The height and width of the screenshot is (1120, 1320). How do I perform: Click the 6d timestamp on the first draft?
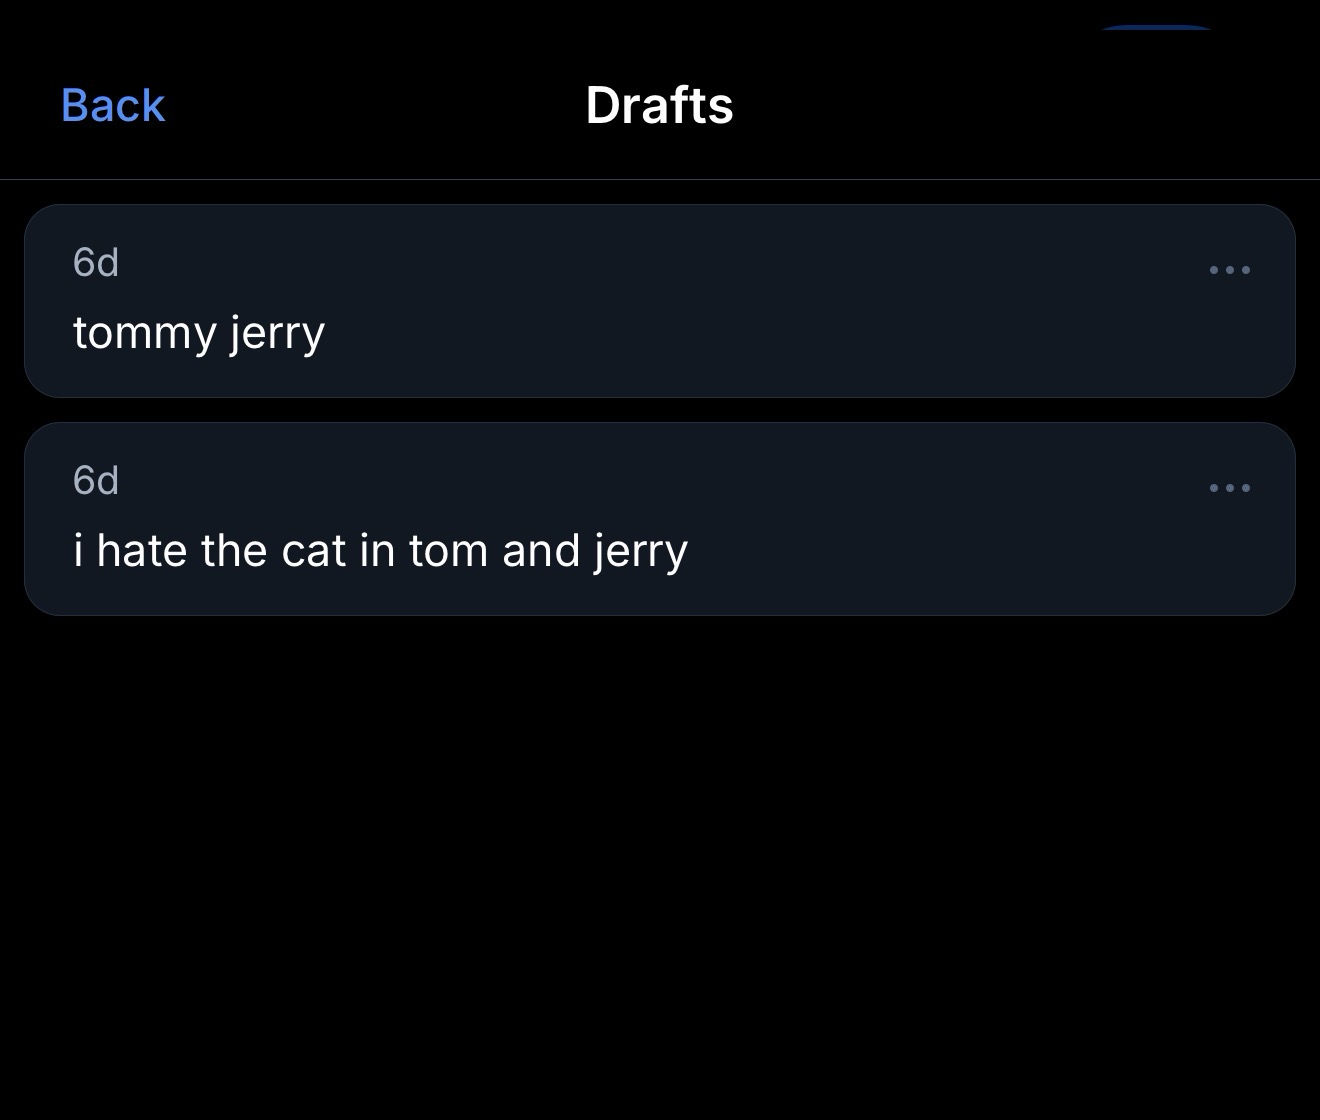[x=96, y=263]
